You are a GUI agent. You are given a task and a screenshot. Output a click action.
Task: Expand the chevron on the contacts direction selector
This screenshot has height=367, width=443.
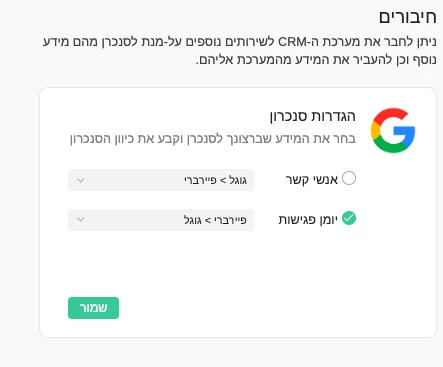click(80, 180)
